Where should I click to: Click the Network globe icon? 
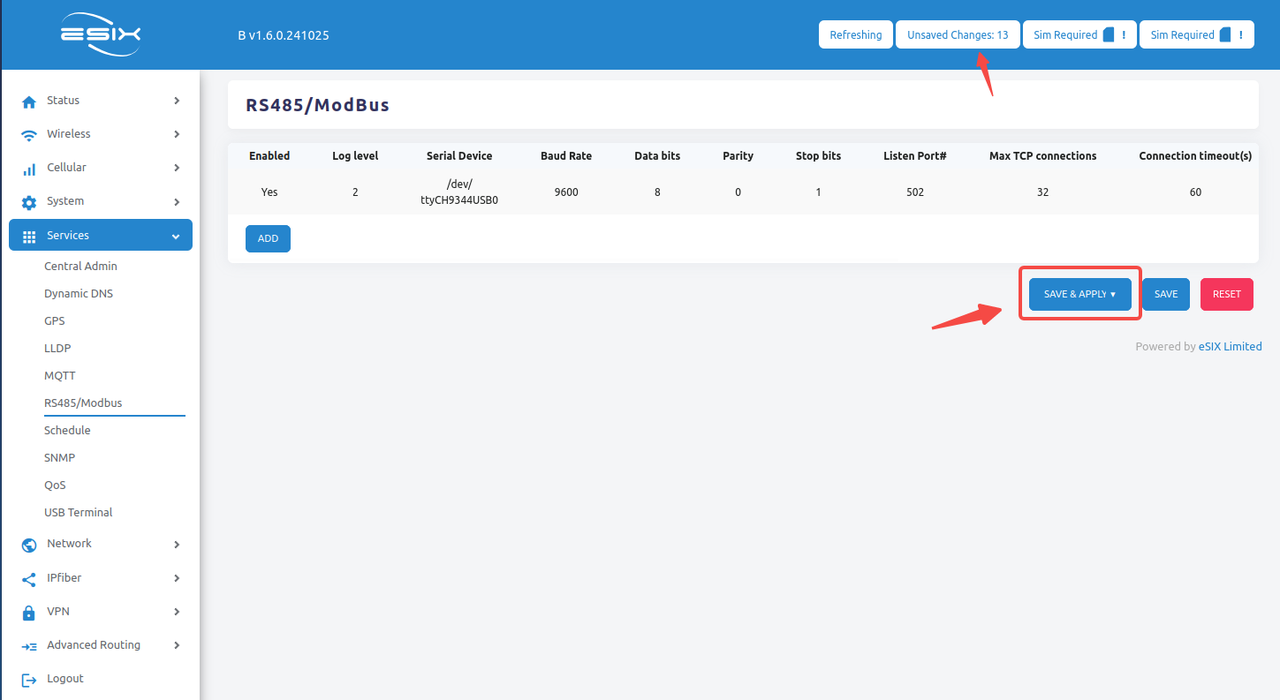[x=29, y=545]
